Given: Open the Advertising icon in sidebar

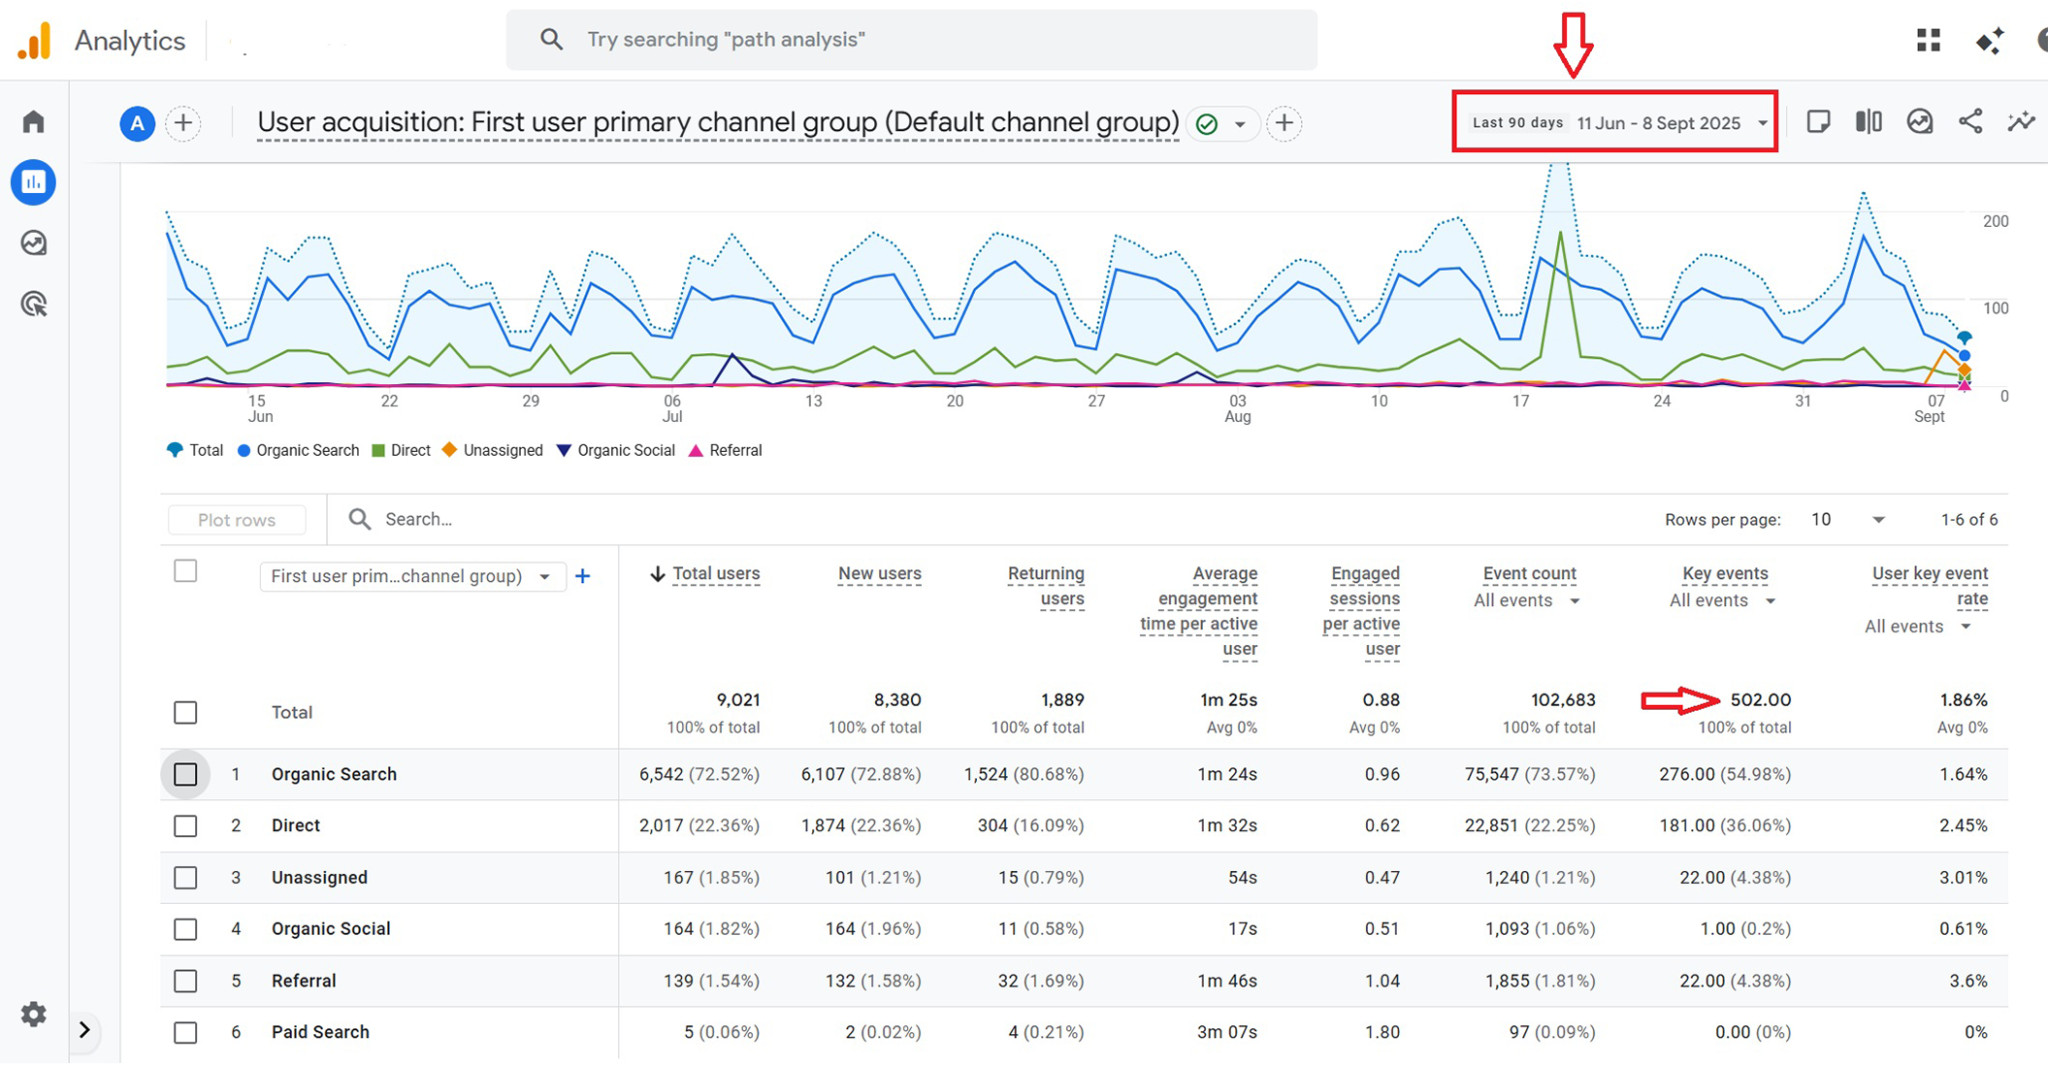Looking at the screenshot, I should pos(34,304).
